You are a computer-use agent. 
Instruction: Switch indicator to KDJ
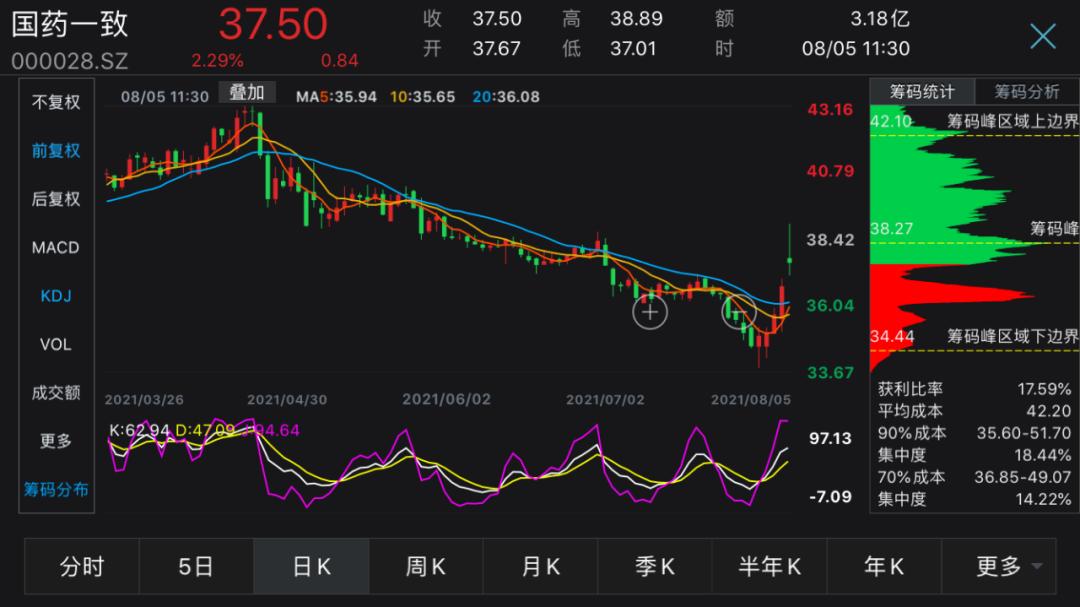click(x=56, y=296)
